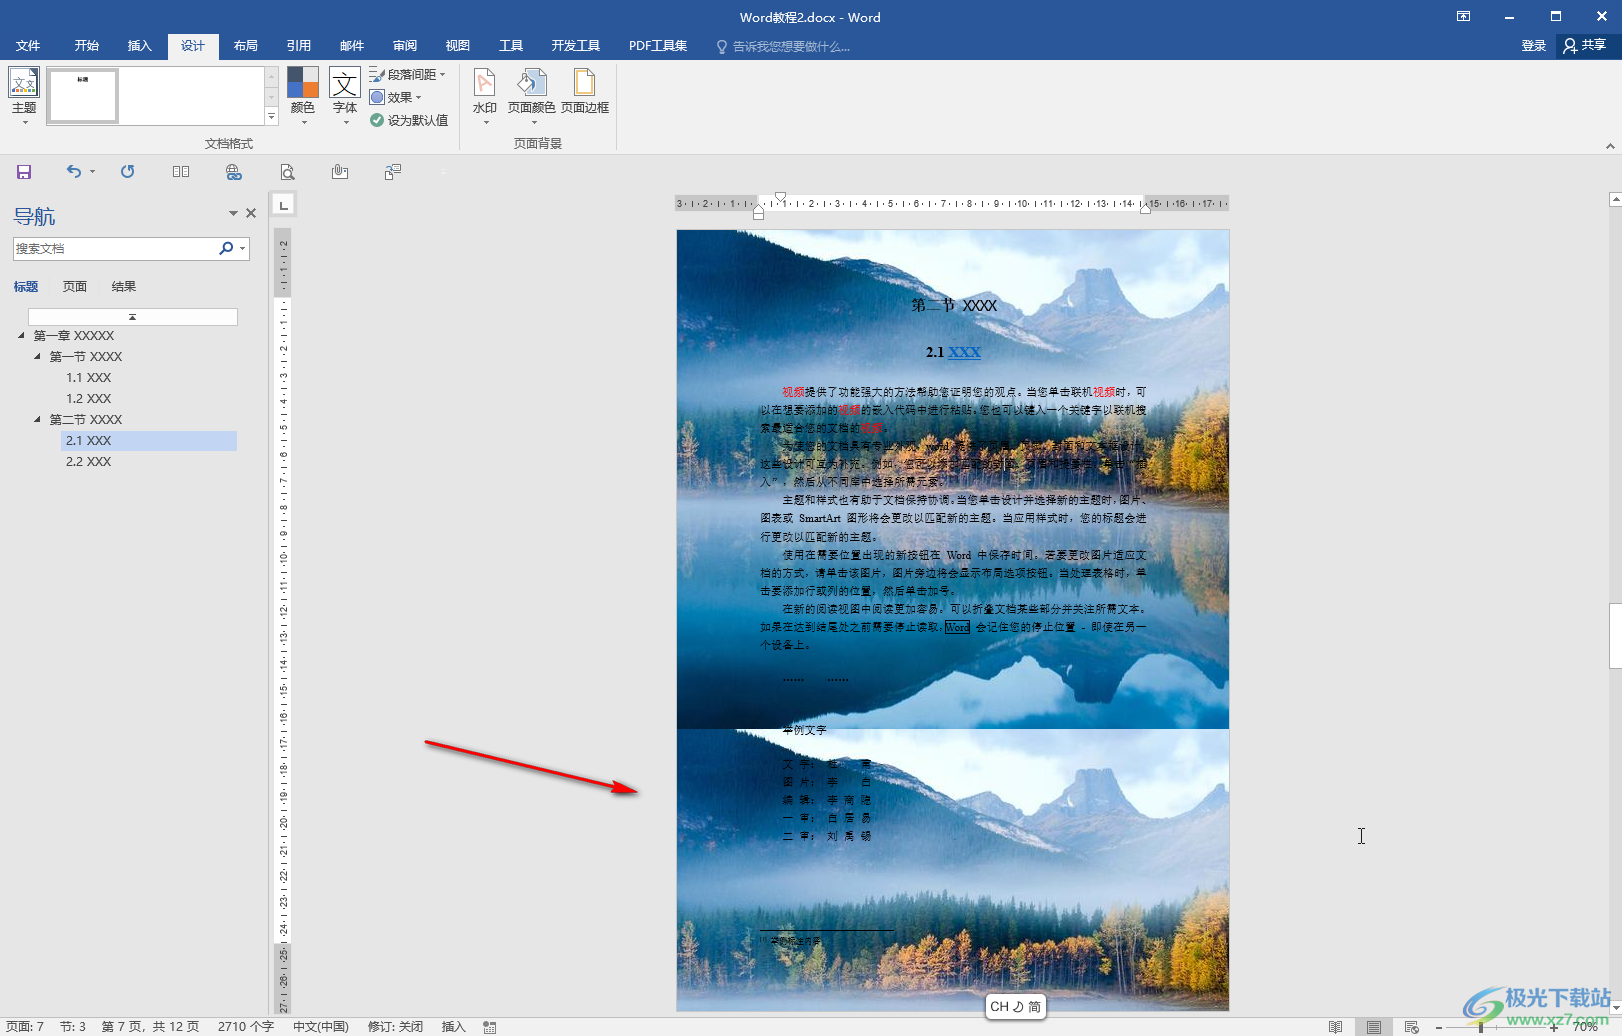Open the PDF工具集 tab
1622x1036 pixels.
pyautogui.click(x=658, y=46)
